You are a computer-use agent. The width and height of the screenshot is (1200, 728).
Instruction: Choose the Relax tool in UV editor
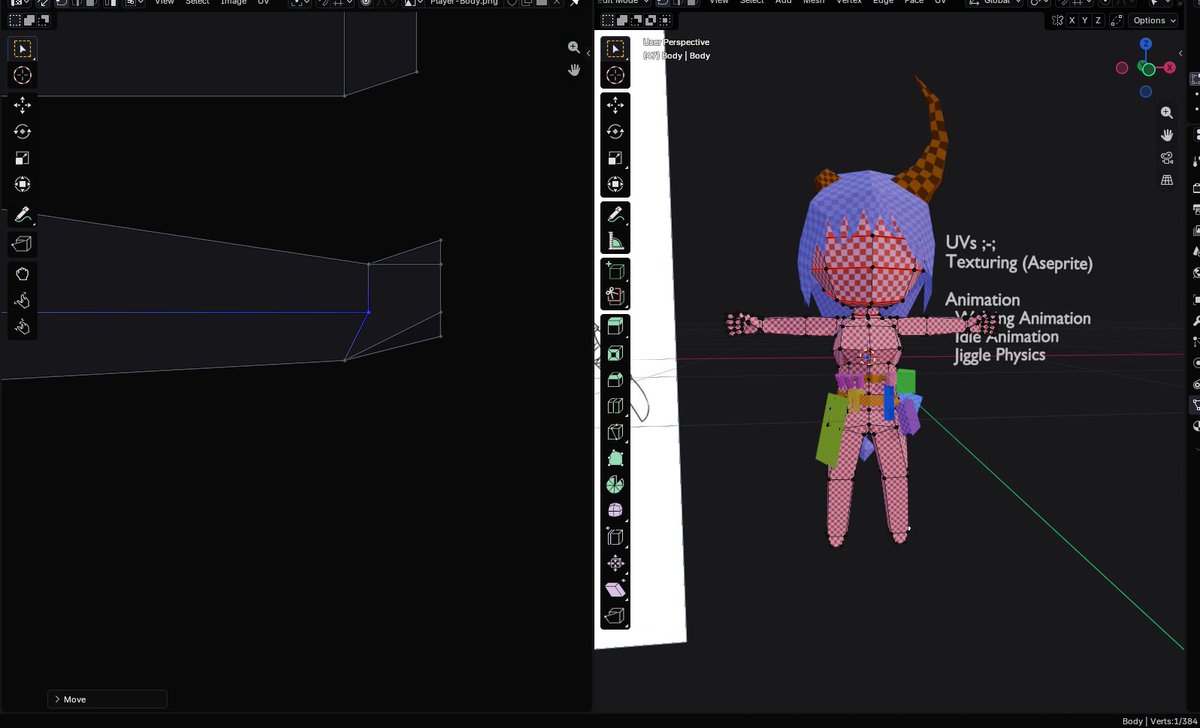pos(22,299)
